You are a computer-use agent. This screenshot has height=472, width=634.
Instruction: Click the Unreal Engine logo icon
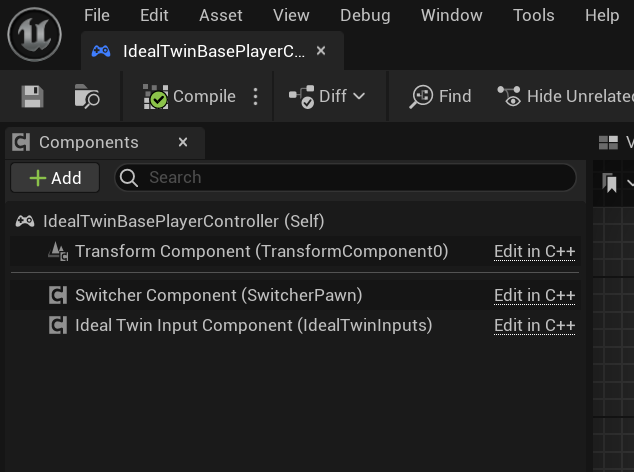(x=35, y=34)
